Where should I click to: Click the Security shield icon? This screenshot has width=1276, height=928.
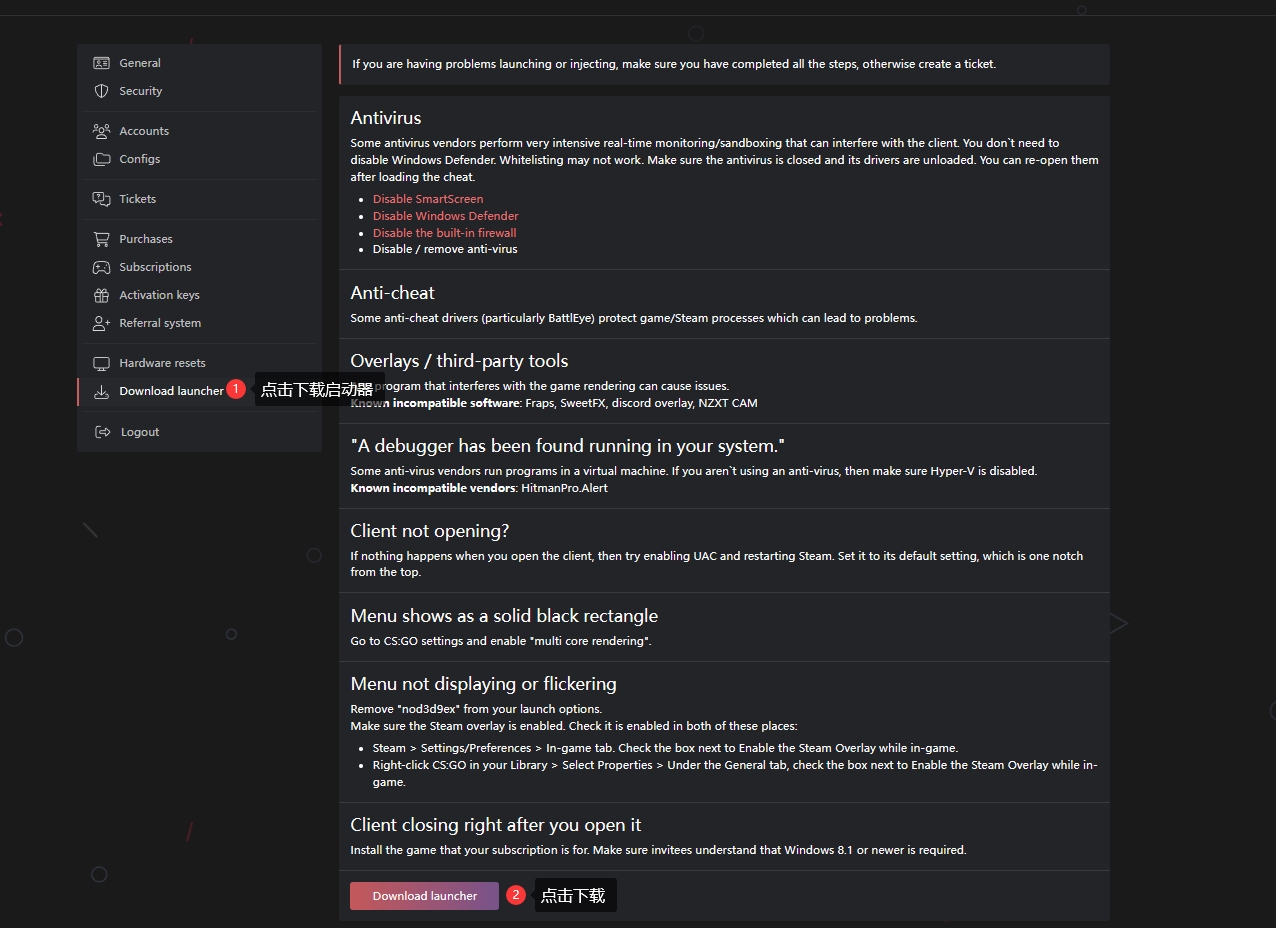(x=101, y=91)
